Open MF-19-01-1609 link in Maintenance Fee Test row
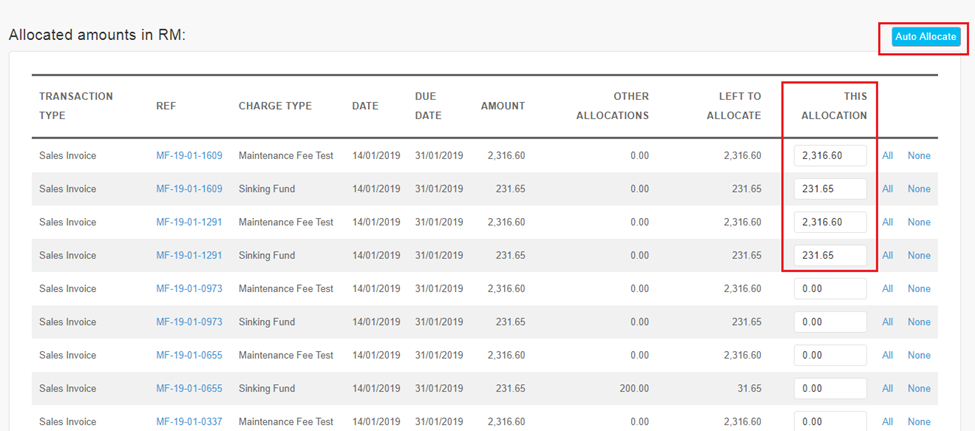 [x=189, y=156]
